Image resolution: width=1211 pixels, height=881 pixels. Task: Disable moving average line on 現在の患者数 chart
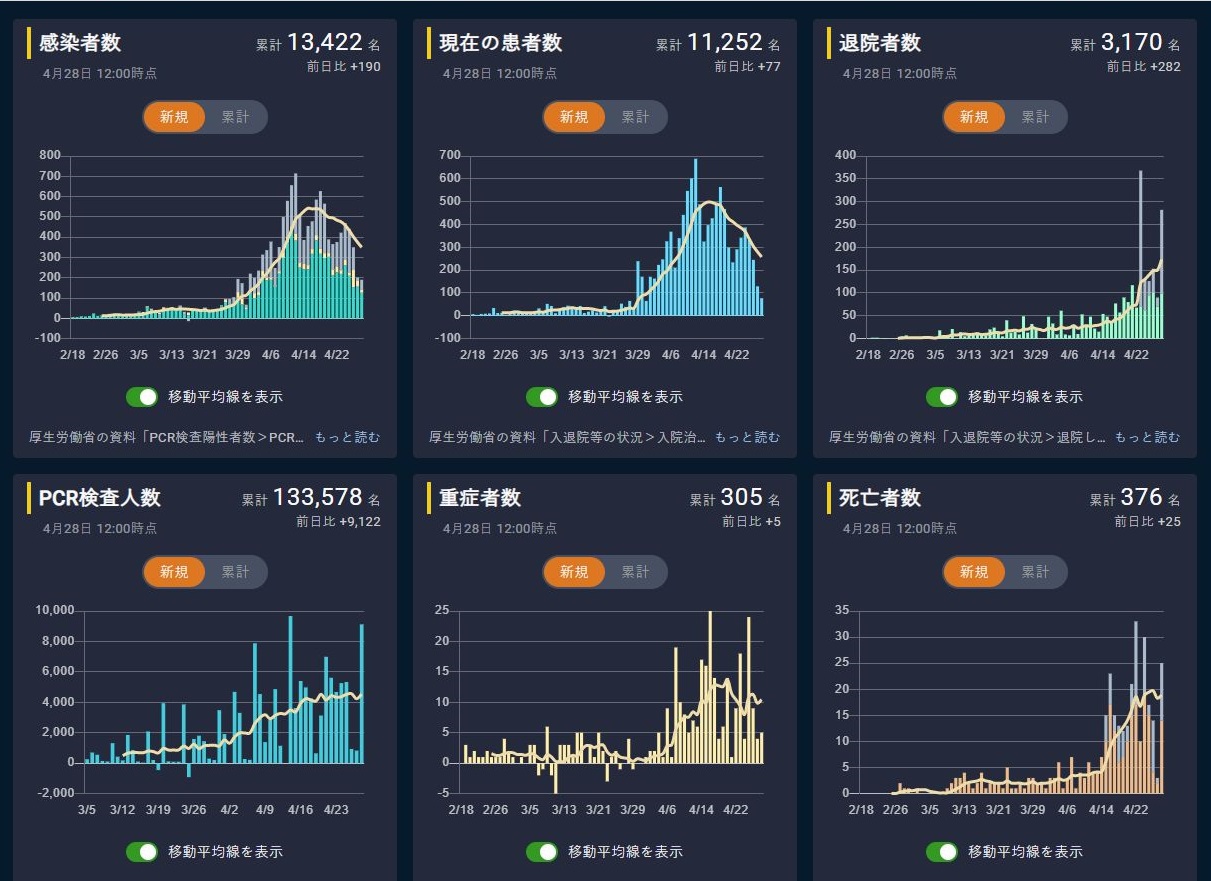542,397
